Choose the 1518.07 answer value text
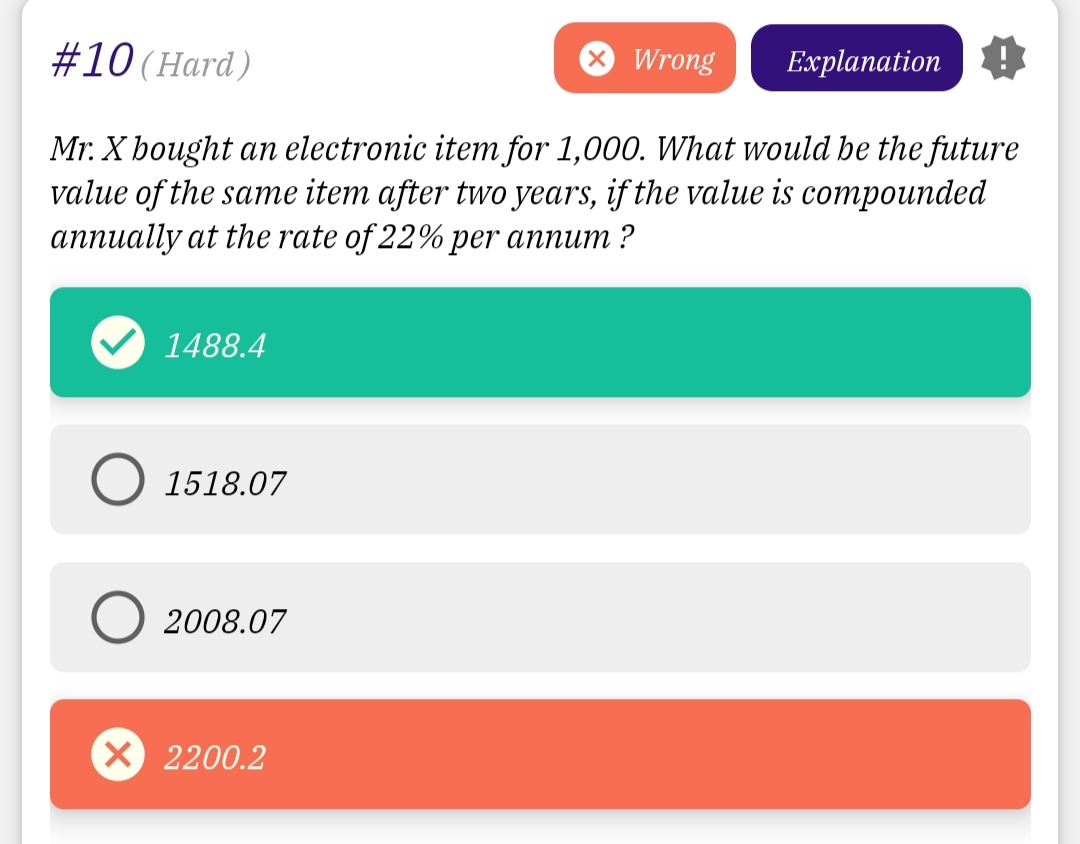The height and width of the screenshot is (844, 1080). 225,484
